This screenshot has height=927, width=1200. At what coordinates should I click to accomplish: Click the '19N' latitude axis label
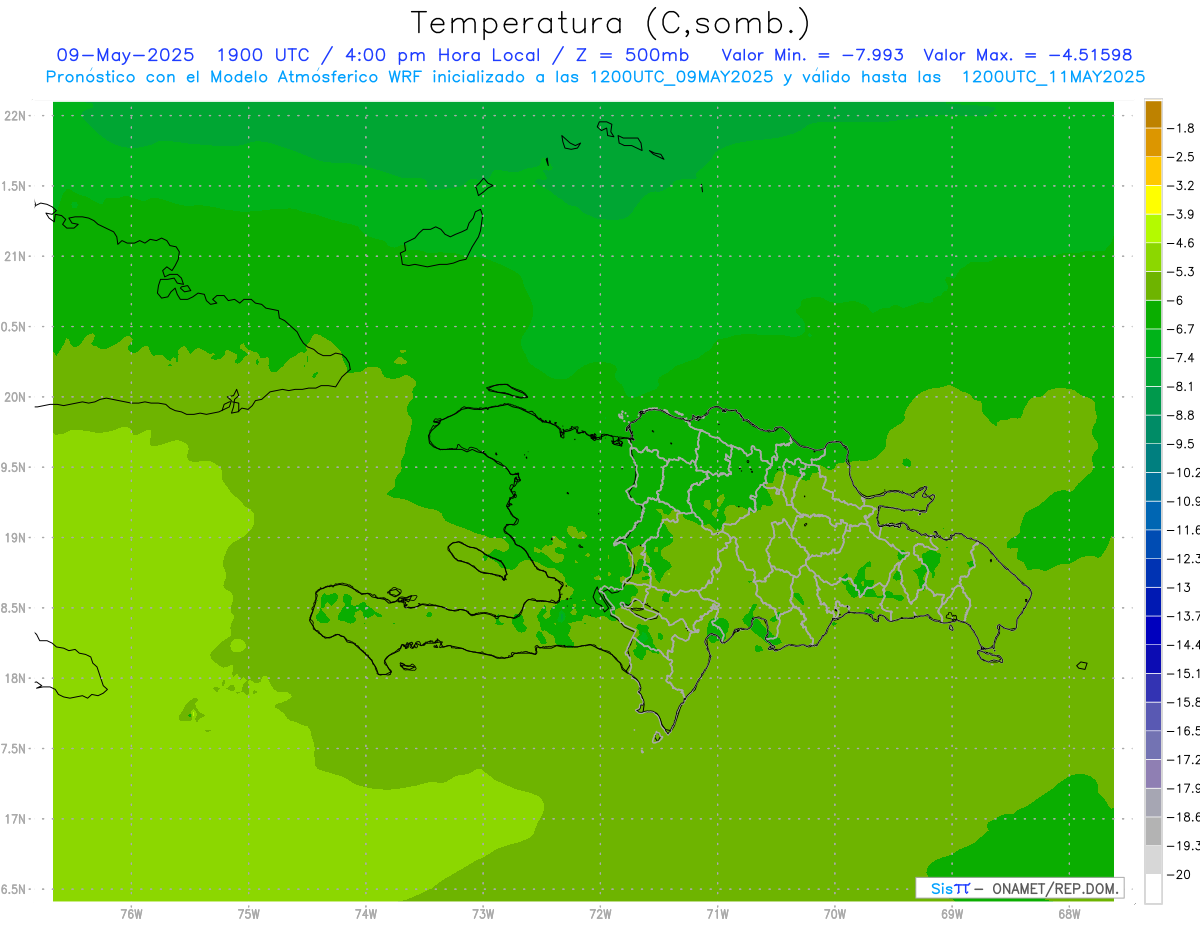click(16, 537)
